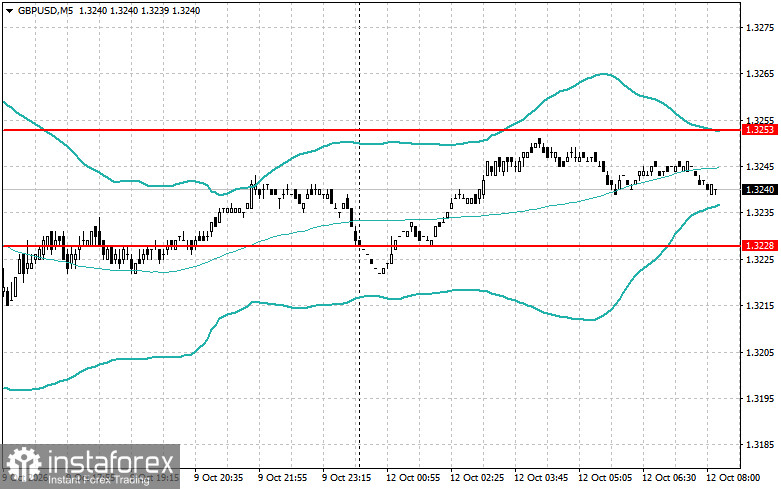Viewport: 781px width, 489px height.
Task: Select the lower red horizontal line at 1.3228
Action: pos(371,245)
